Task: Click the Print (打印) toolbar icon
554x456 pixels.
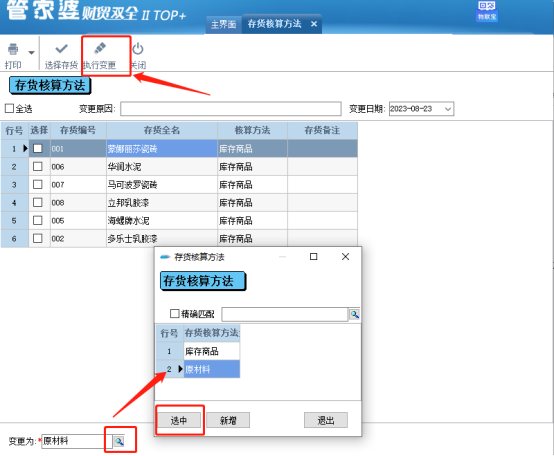Action: click(13, 49)
